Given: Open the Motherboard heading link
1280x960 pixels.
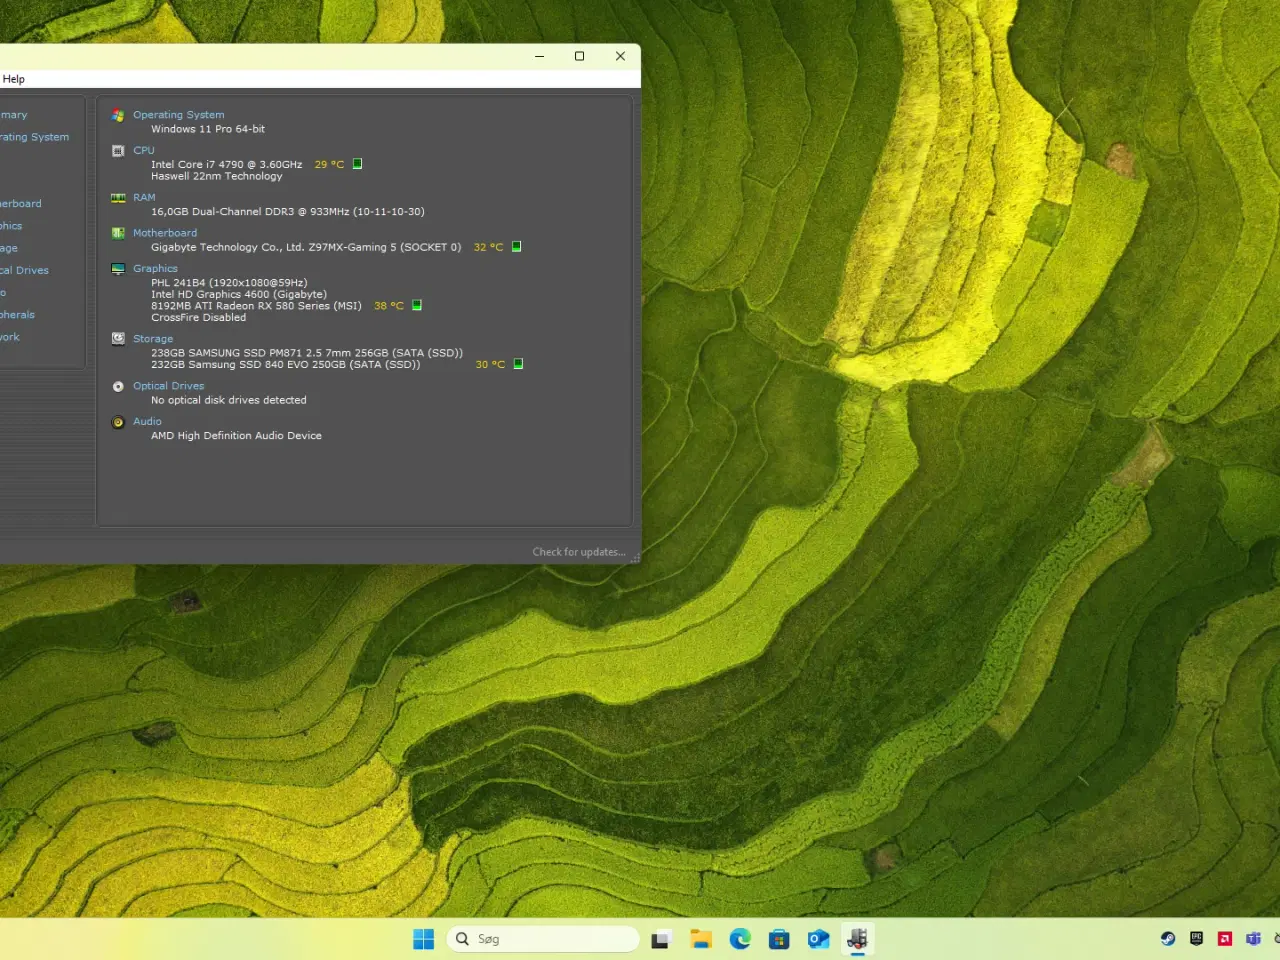Looking at the screenshot, I should [165, 233].
